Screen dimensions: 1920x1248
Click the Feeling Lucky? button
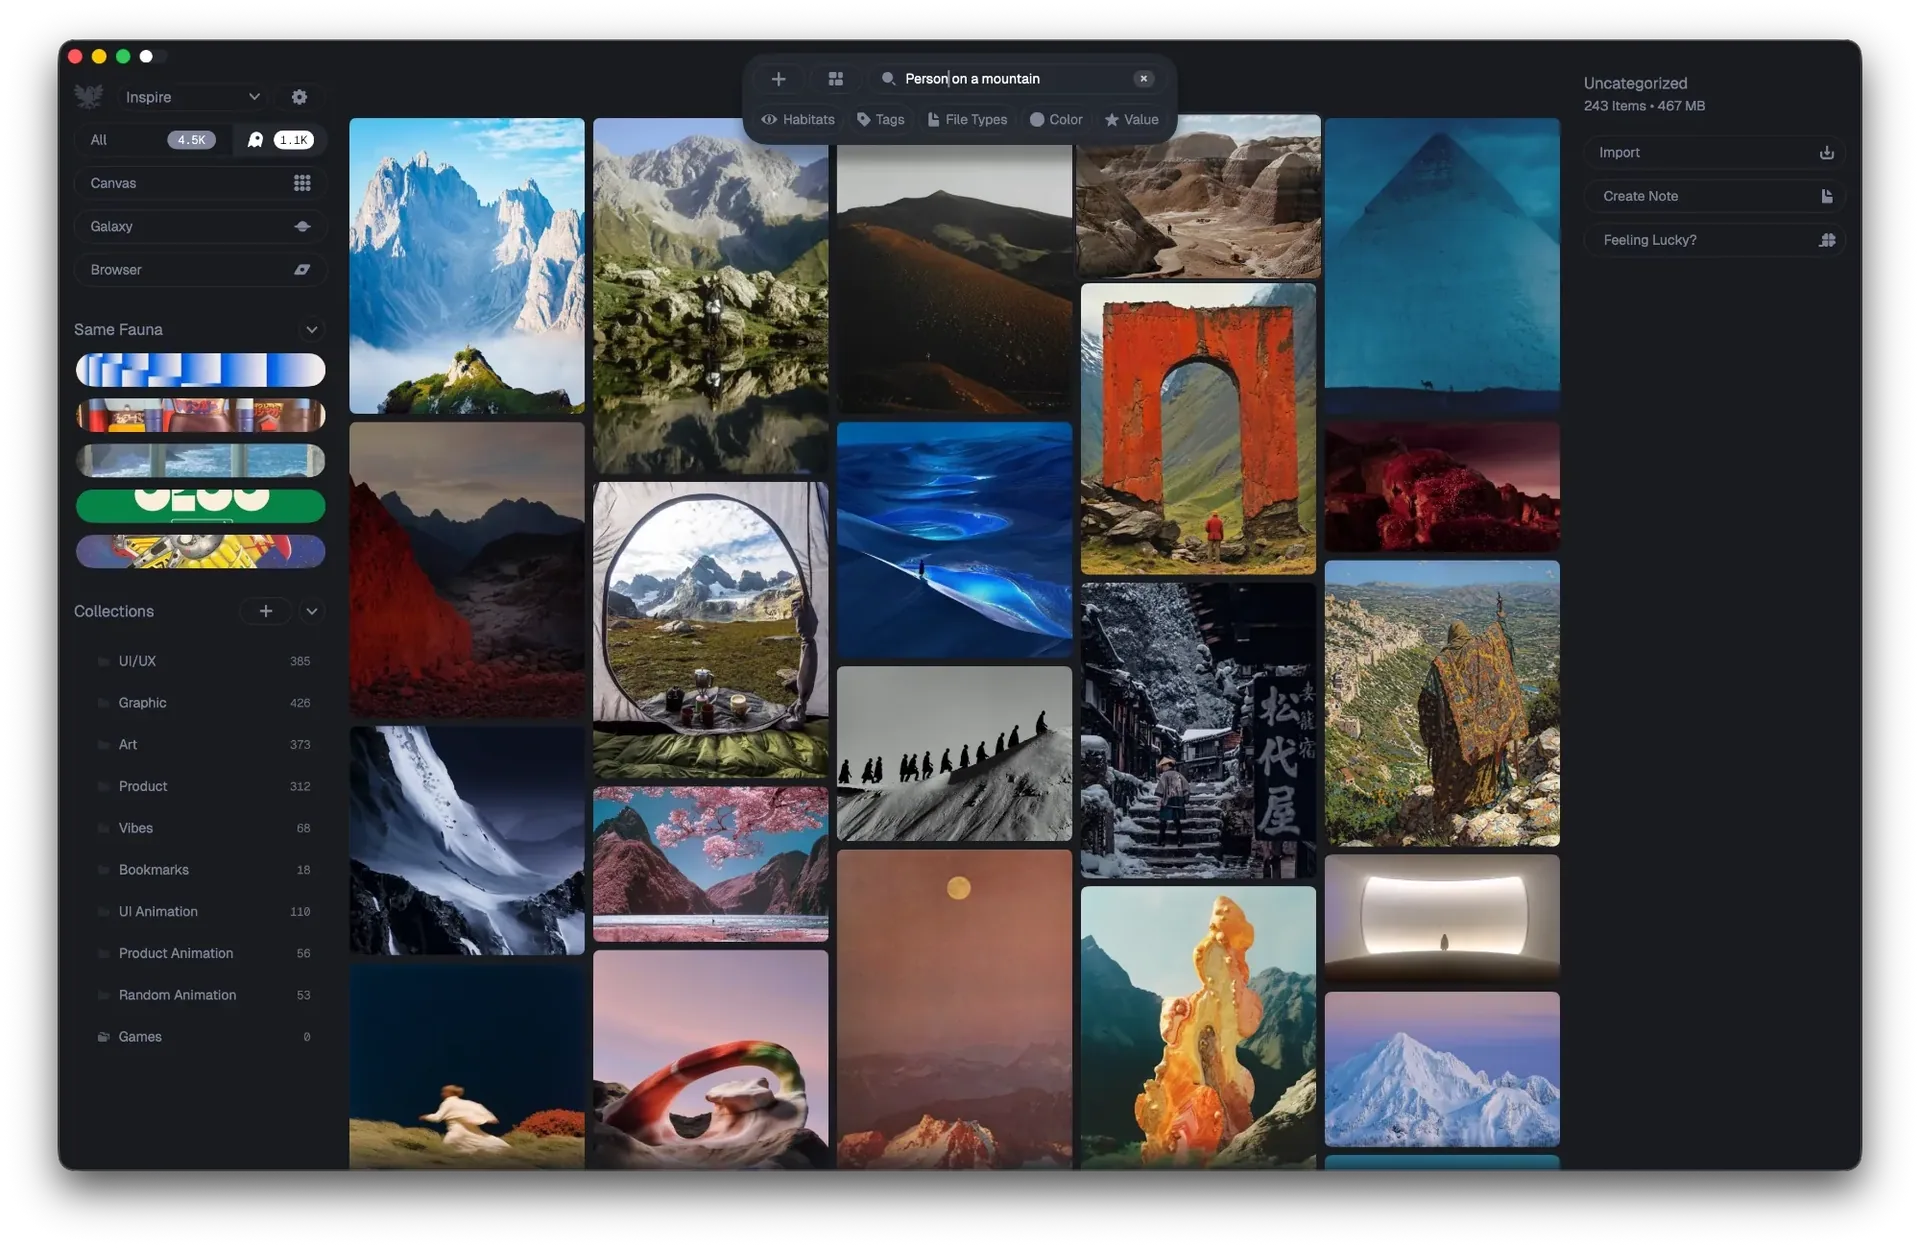pos(1714,240)
